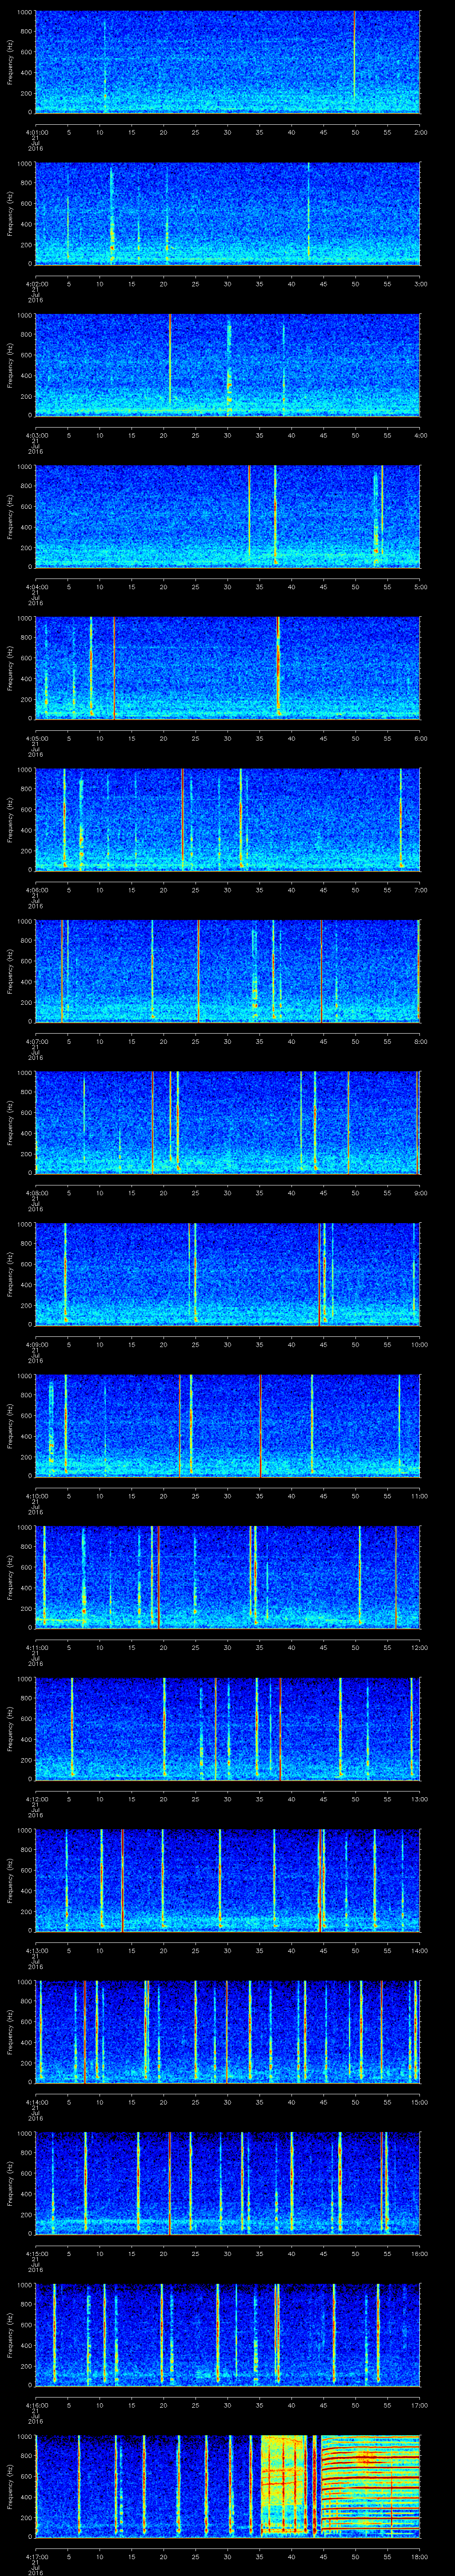Click the 4:07:00 start time label

[37, 1041]
